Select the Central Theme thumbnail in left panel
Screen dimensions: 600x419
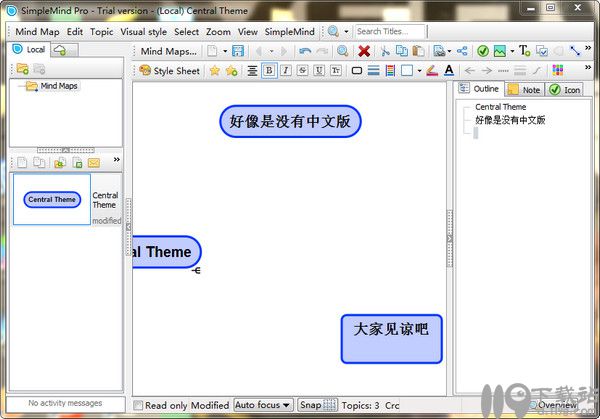coord(52,199)
